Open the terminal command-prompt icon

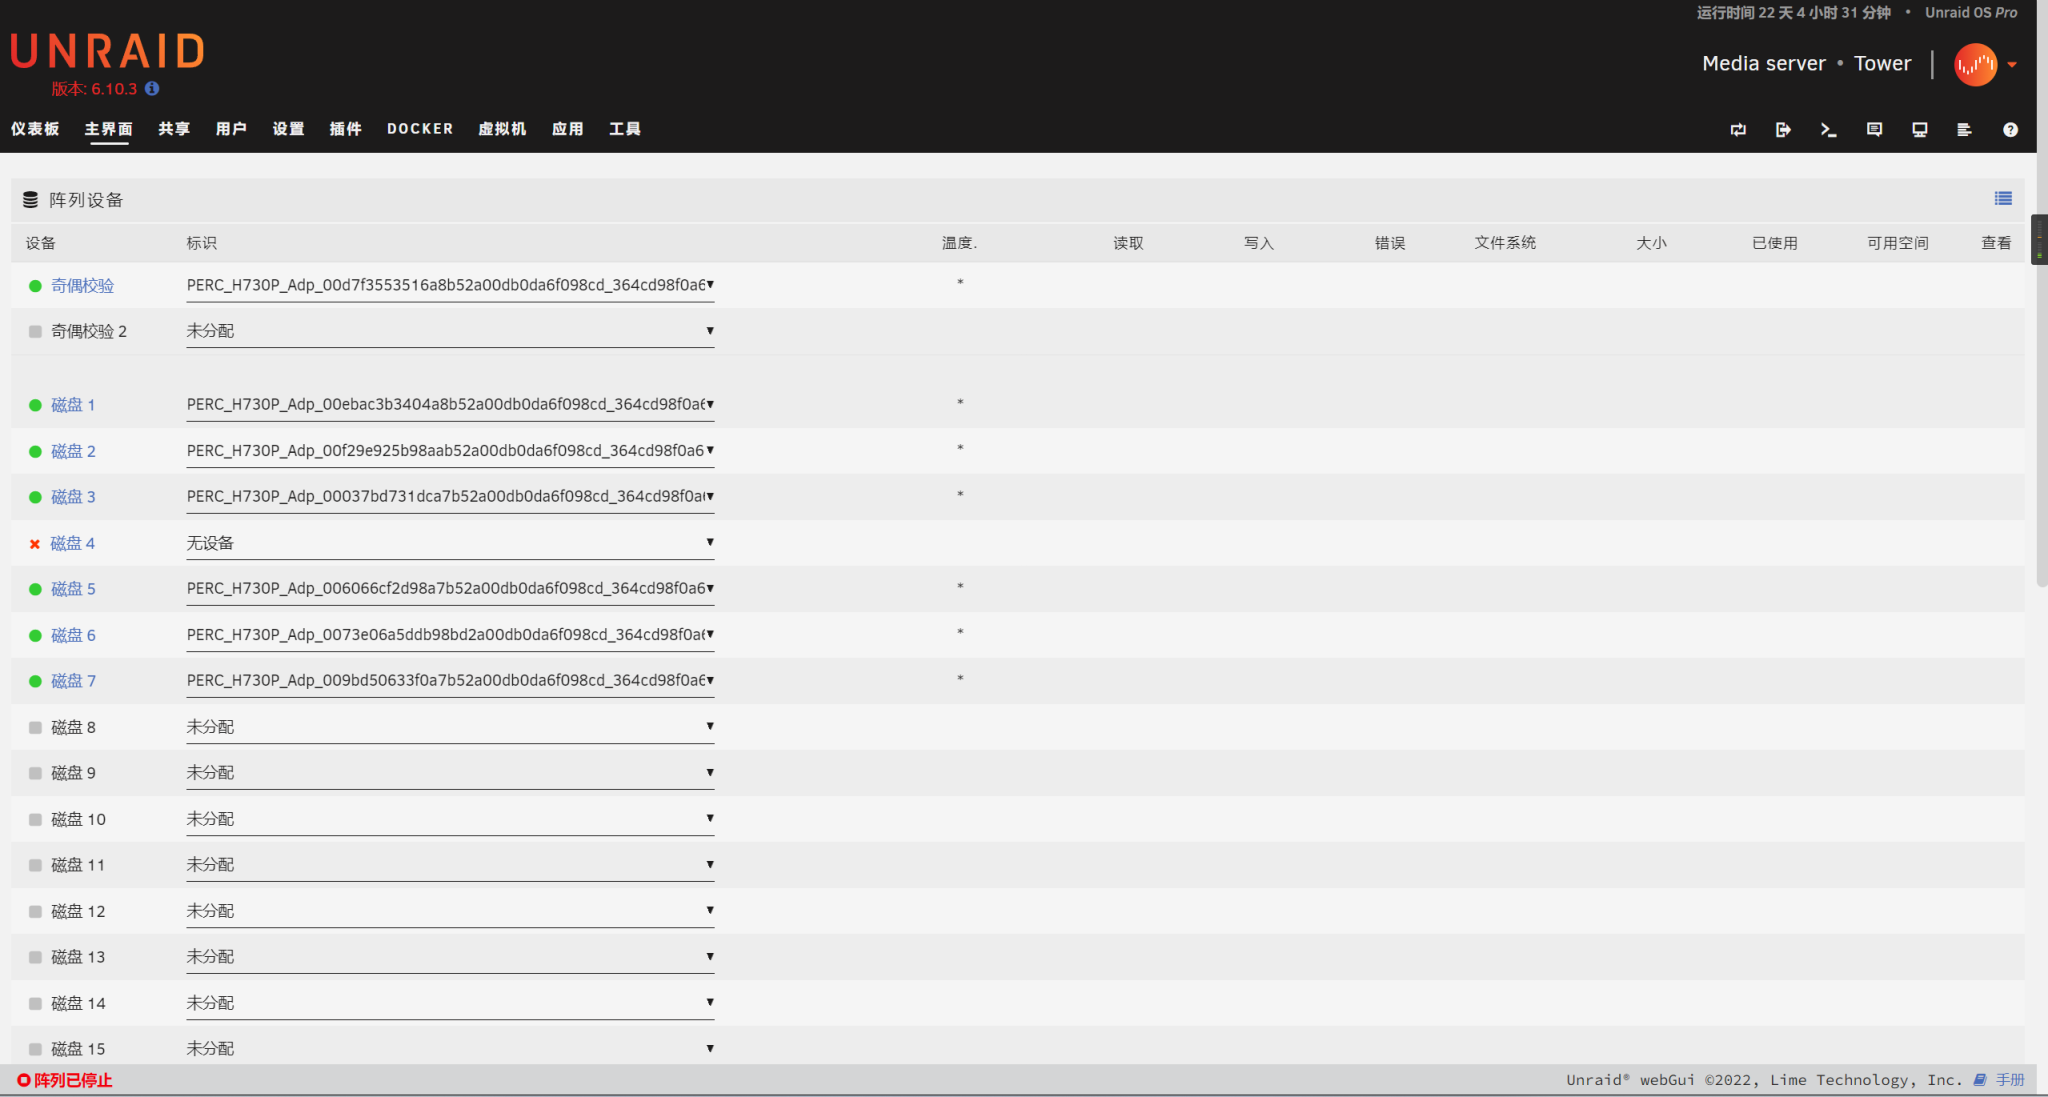click(1828, 130)
